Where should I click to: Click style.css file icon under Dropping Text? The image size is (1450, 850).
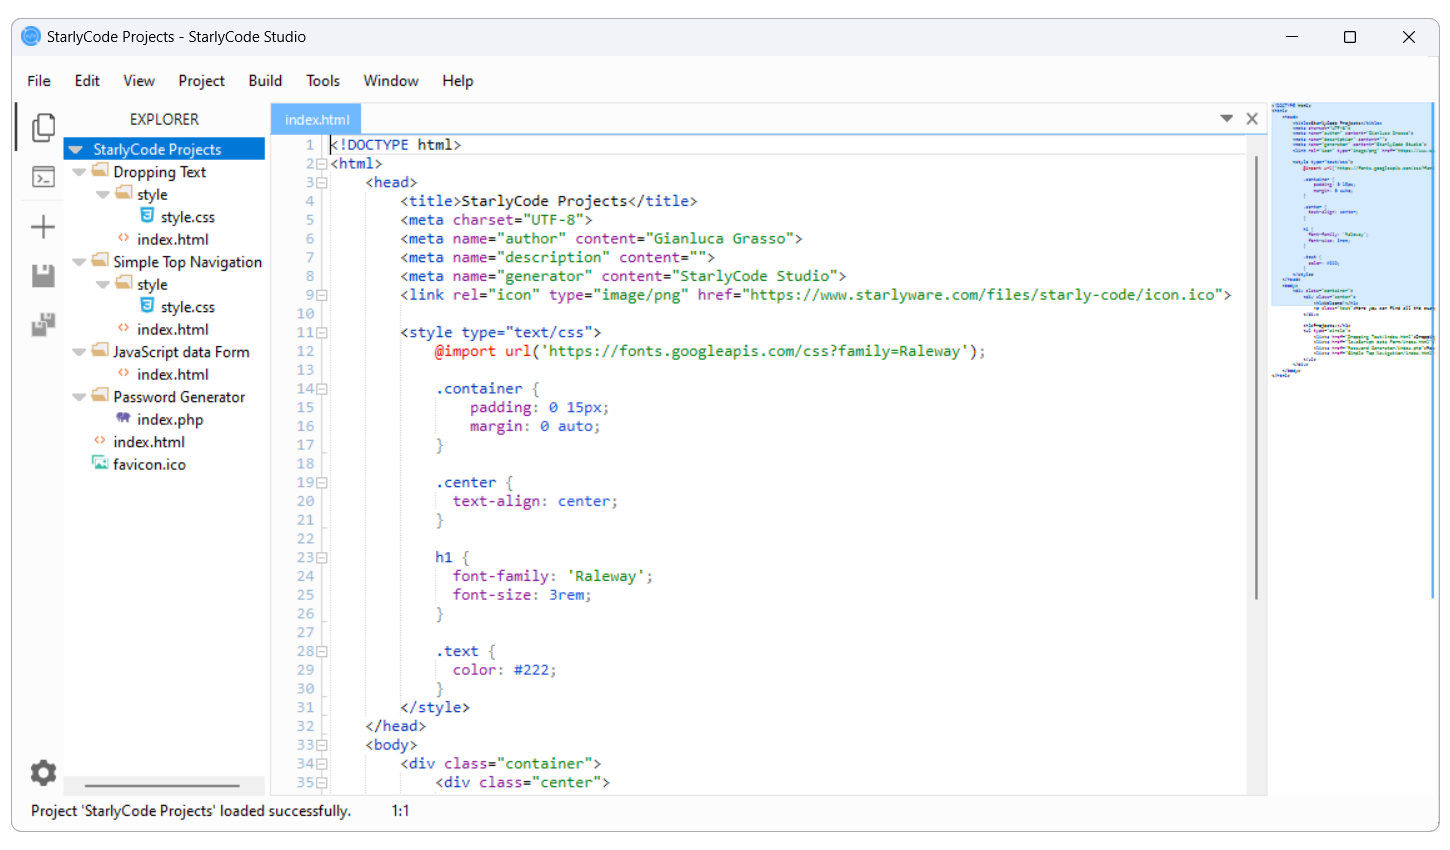coord(147,216)
